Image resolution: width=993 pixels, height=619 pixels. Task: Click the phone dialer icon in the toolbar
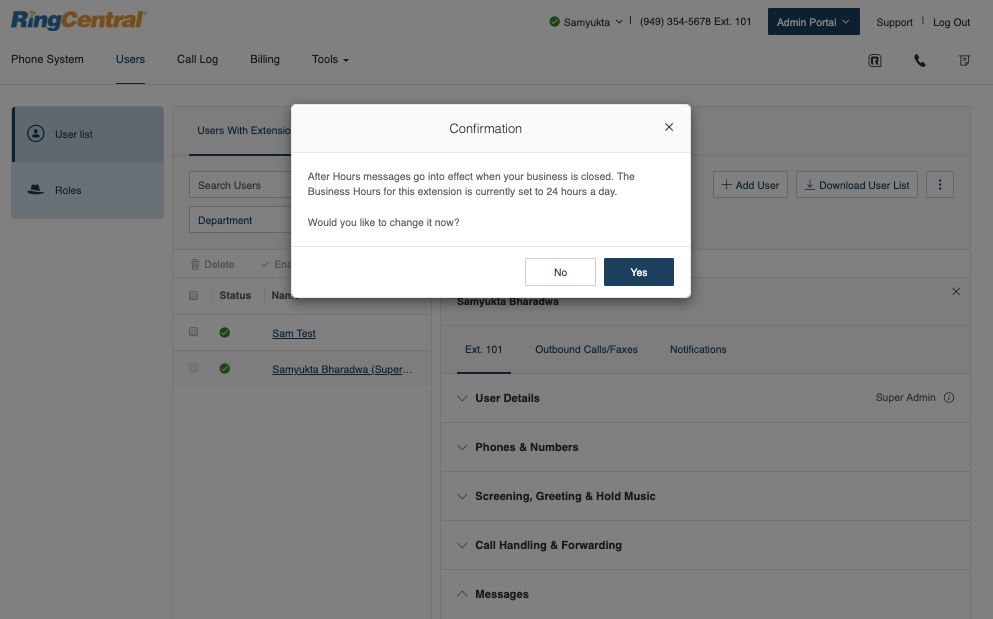(x=919, y=60)
